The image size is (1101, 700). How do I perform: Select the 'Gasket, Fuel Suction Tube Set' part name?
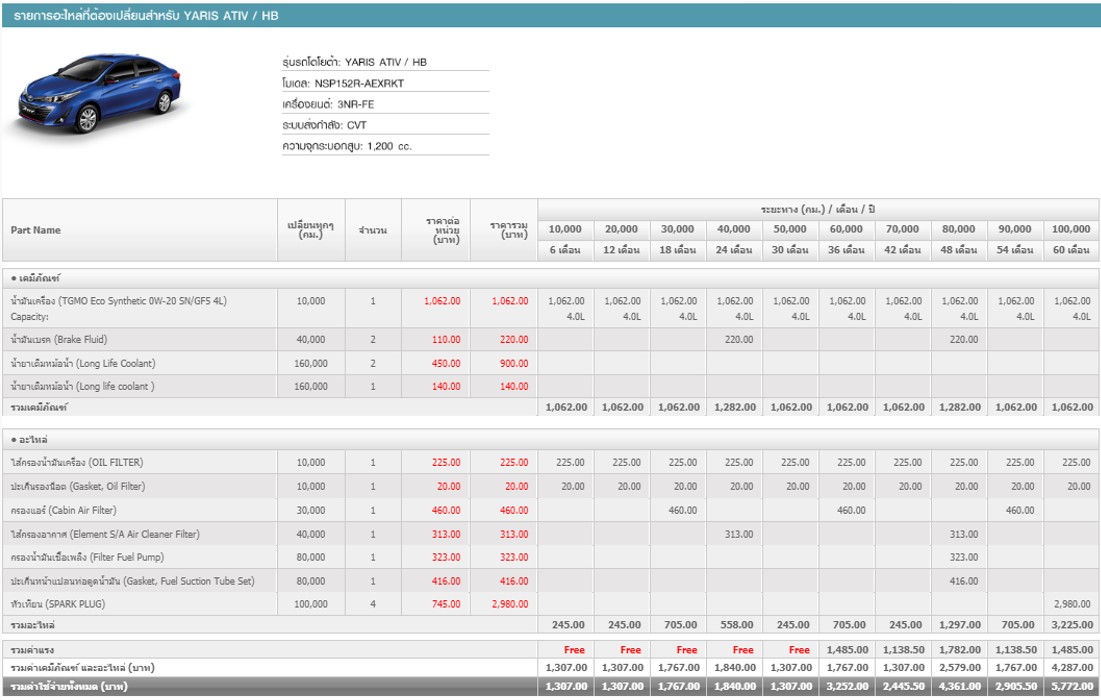(133, 581)
